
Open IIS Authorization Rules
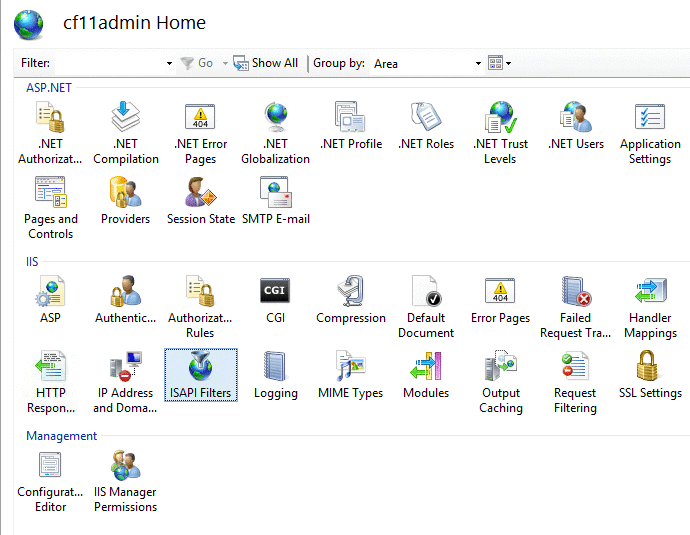pyautogui.click(x=200, y=307)
